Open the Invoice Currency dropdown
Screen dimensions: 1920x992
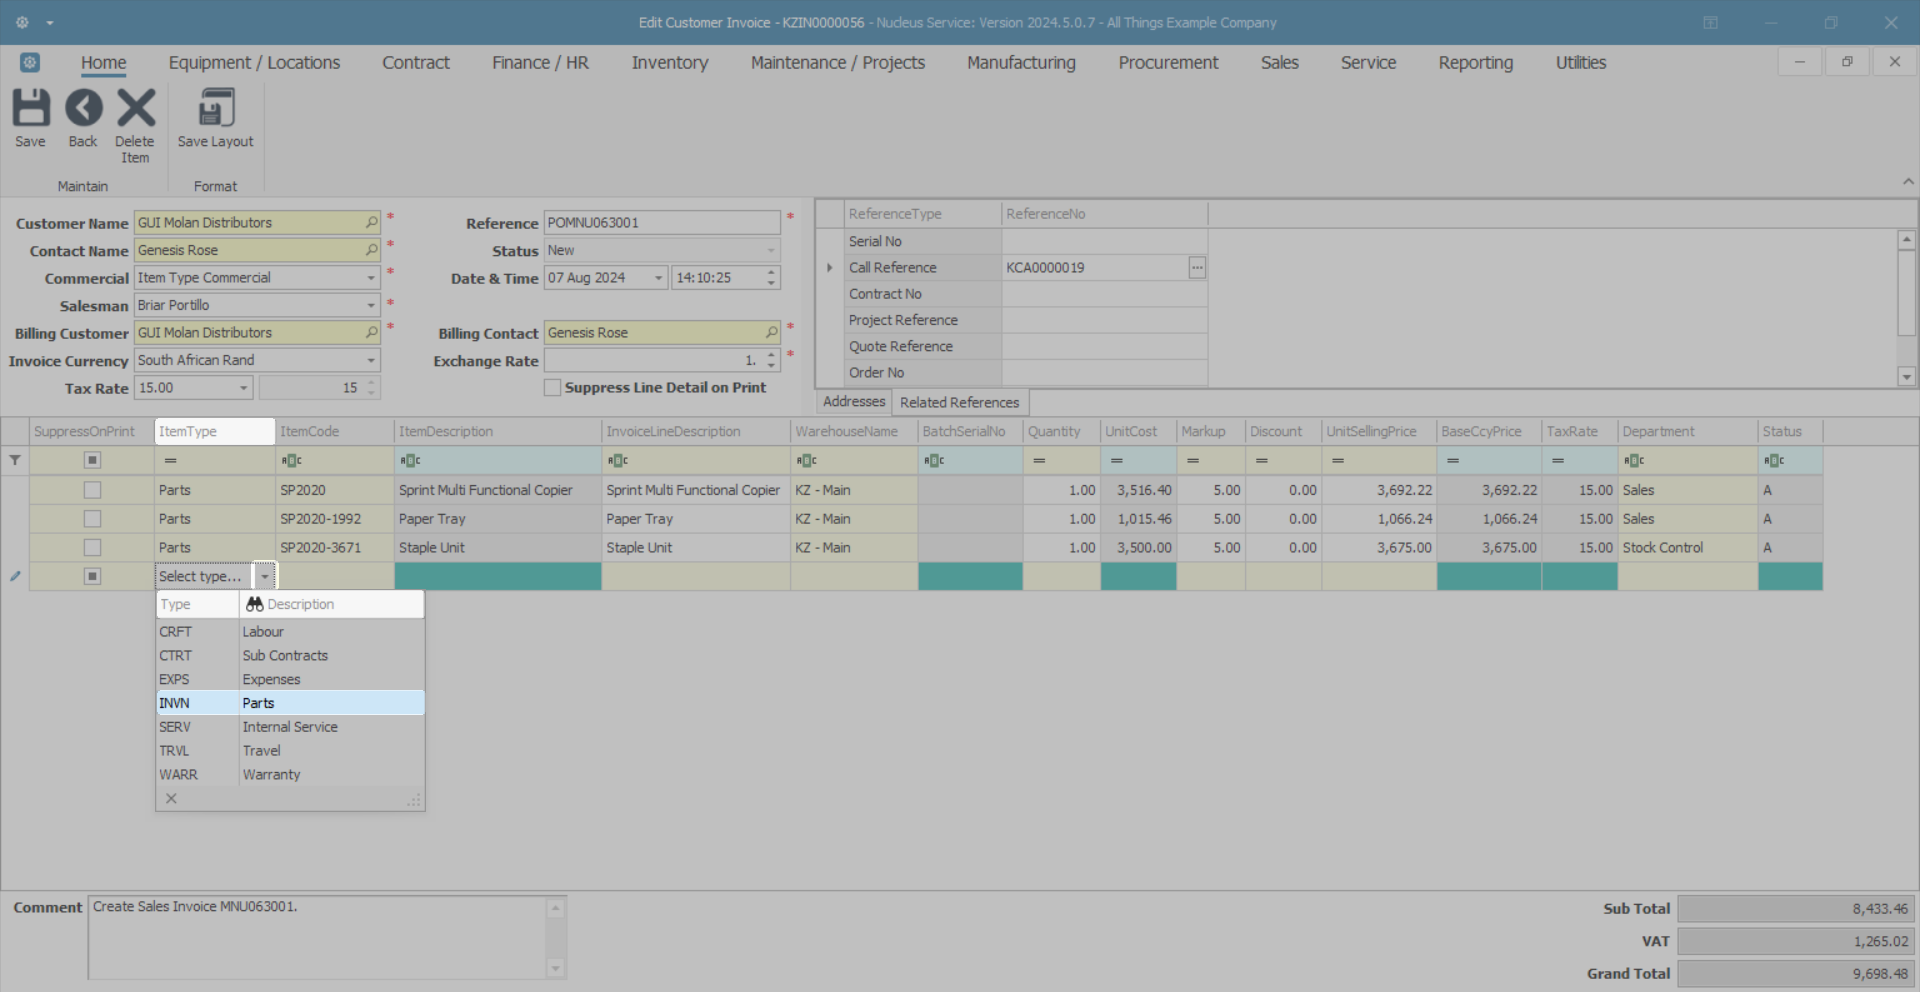(370, 361)
